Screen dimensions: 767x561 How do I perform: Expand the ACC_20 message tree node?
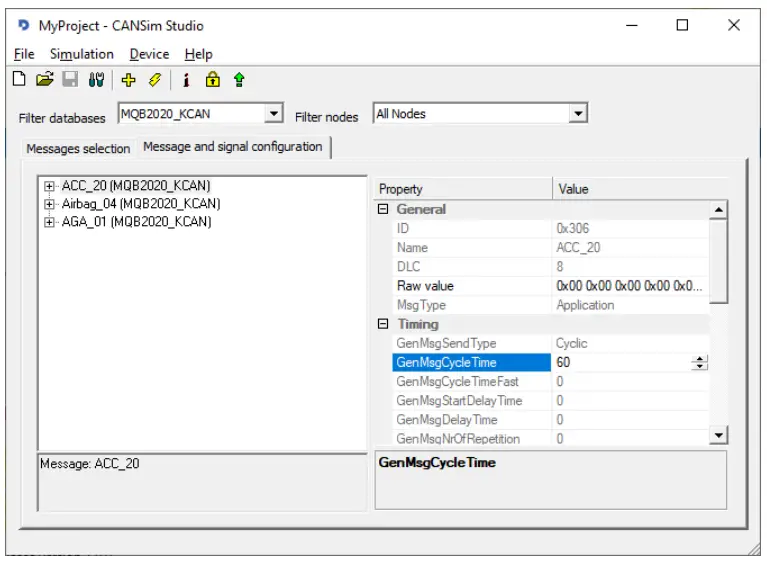point(50,186)
